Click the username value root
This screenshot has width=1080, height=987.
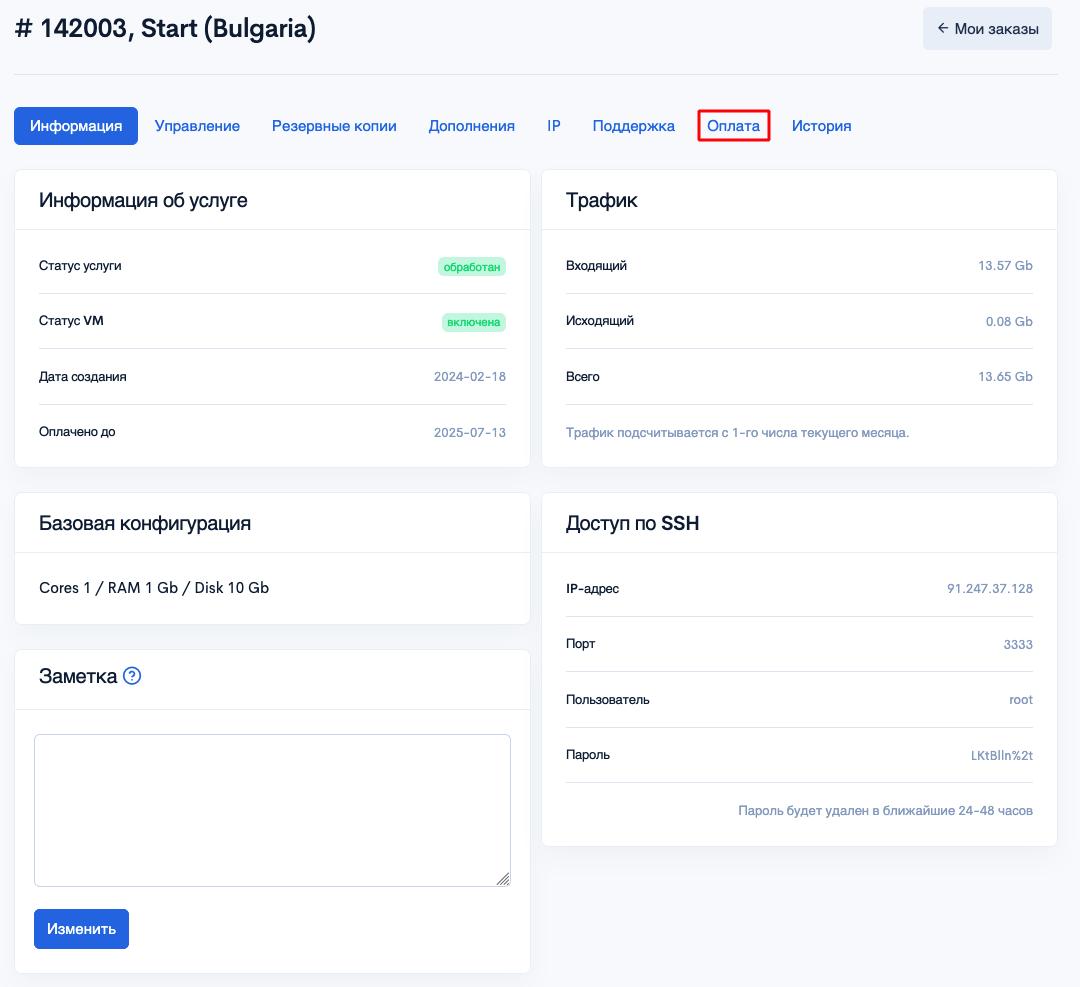(1021, 699)
